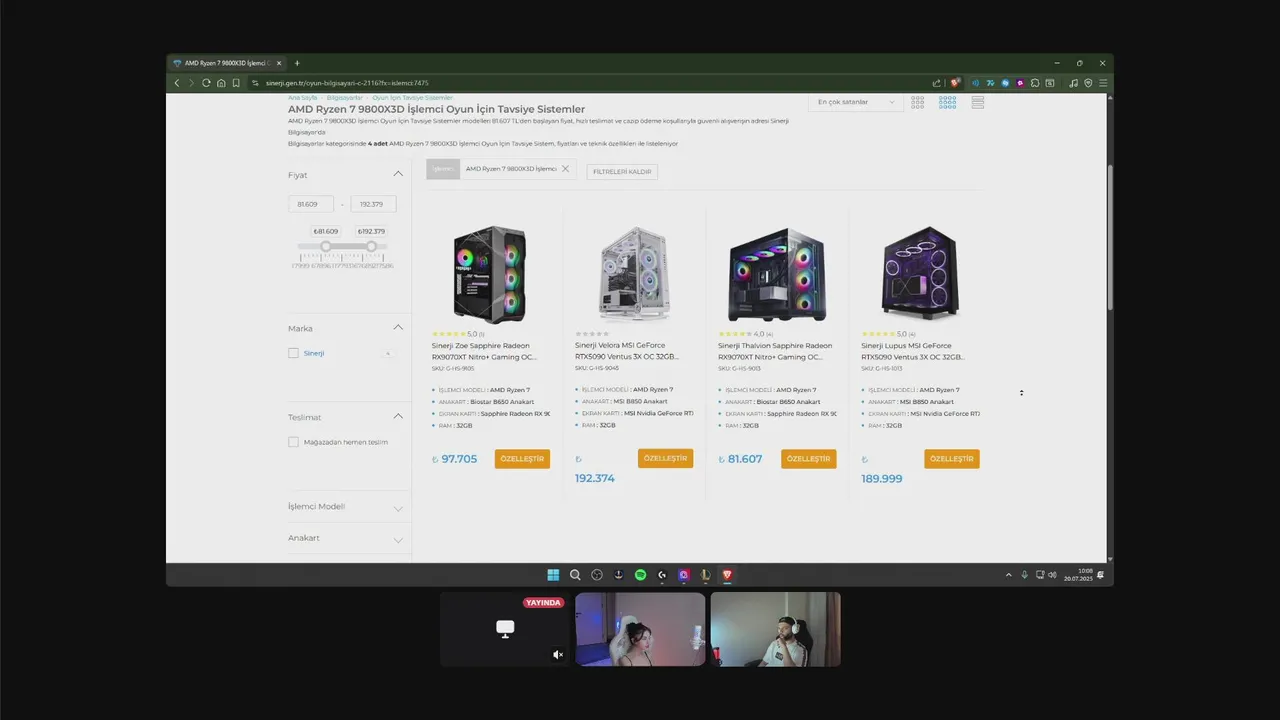Open Sinerji Thalvion case image
The height and width of the screenshot is (720, 1280).
click(x=777, y=273)
